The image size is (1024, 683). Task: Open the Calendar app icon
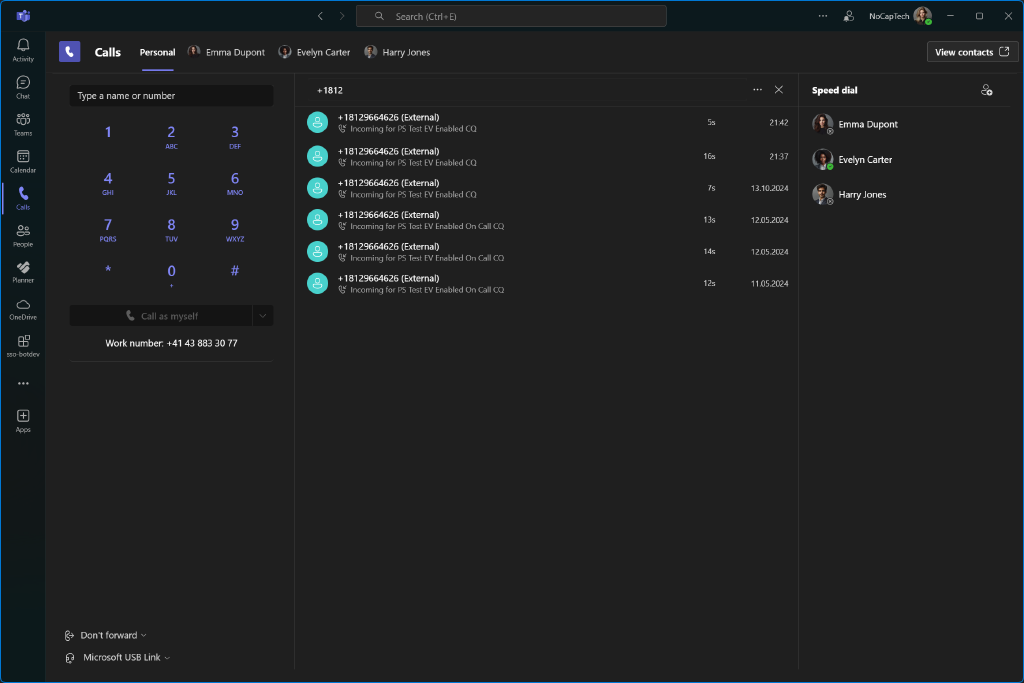tap(22, 161)
